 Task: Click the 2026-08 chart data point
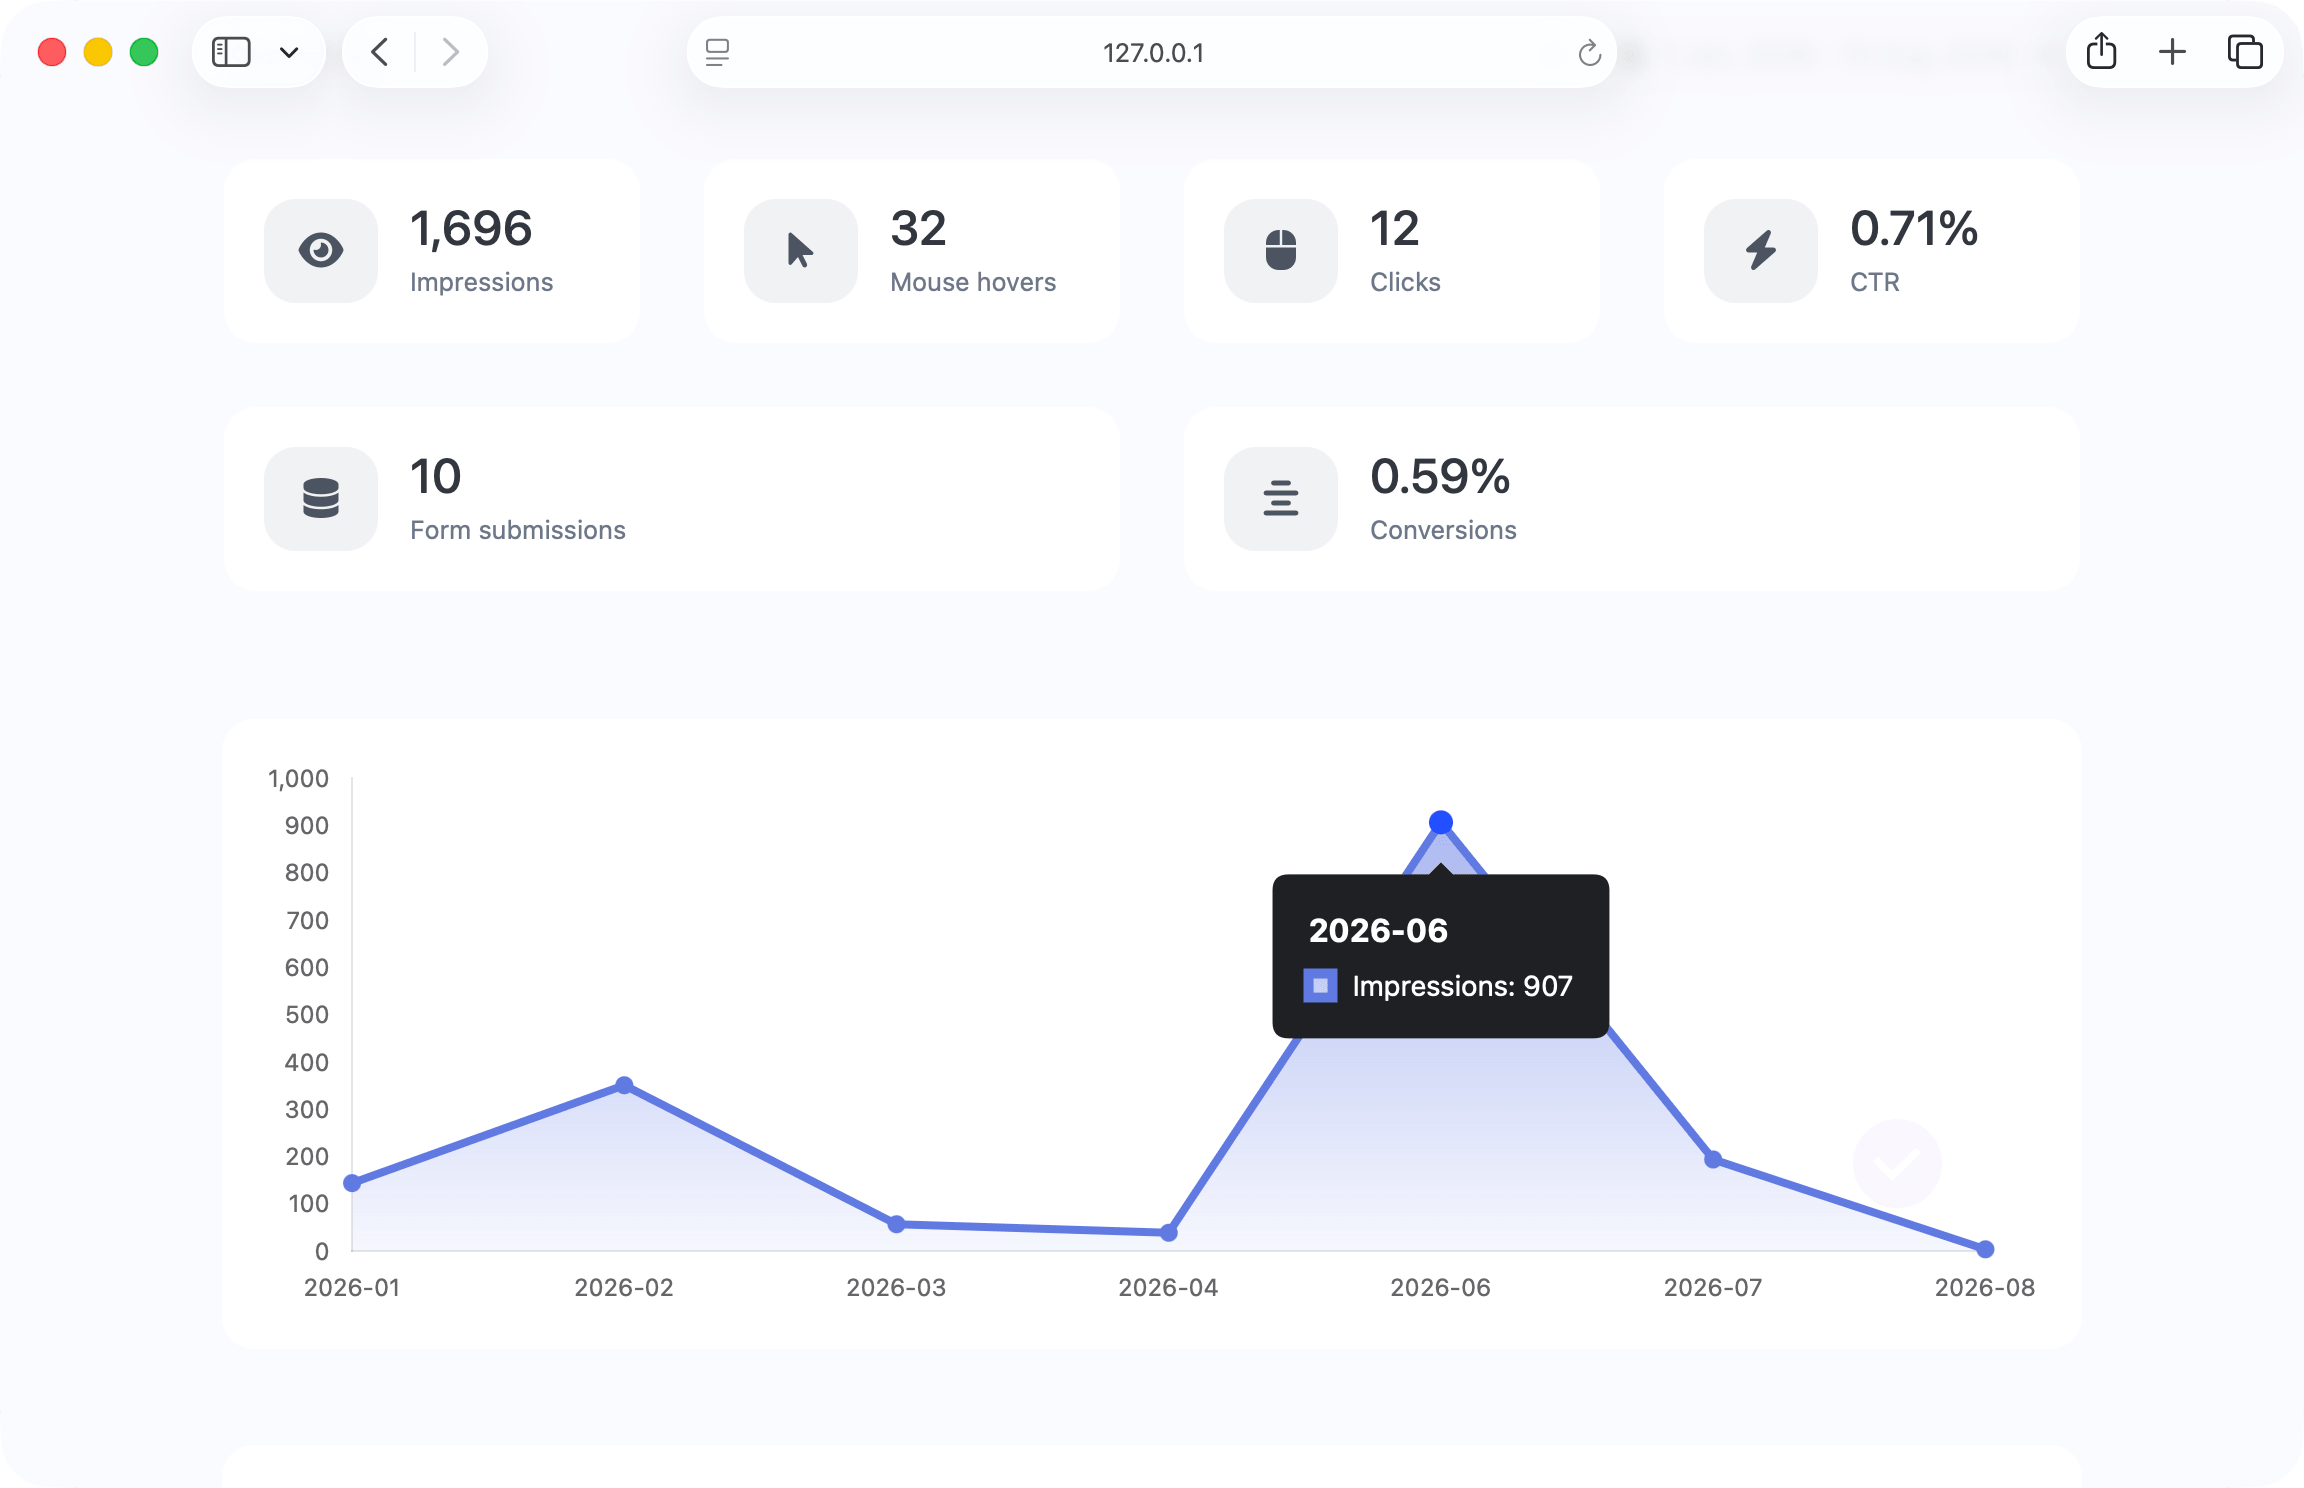(x=1985, y=1249)
